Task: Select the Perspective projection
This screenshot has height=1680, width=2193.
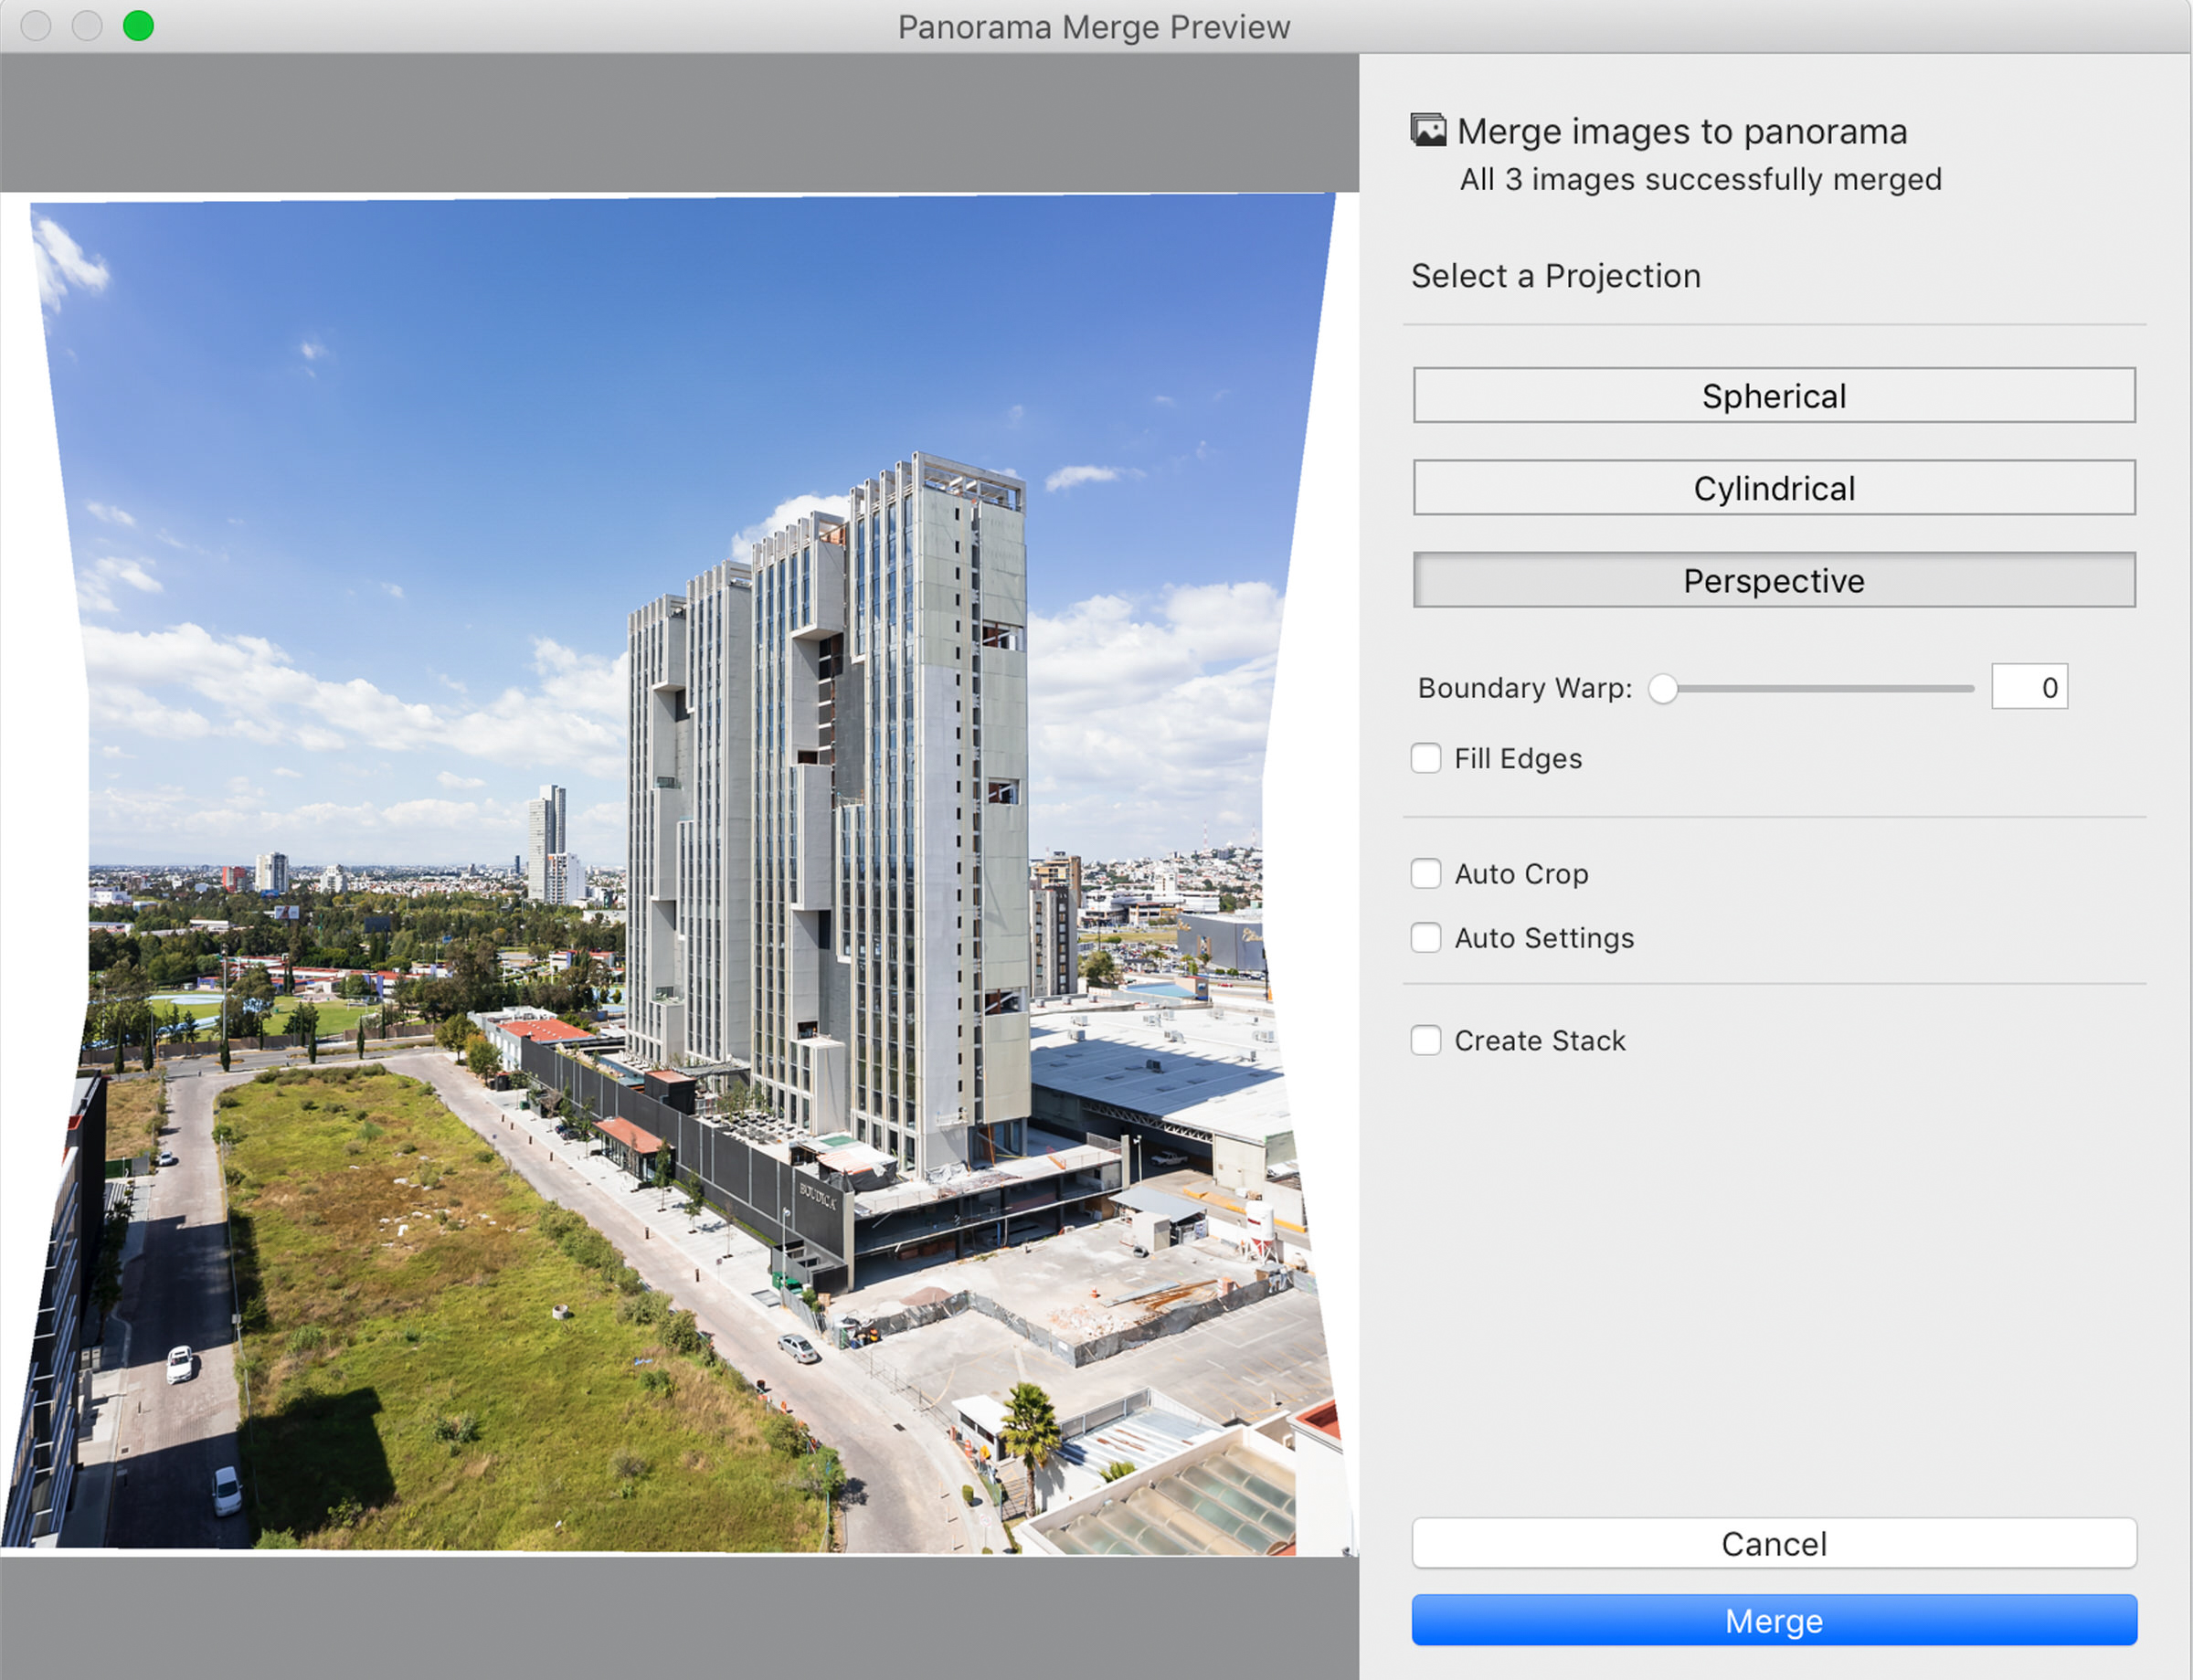Action: click(1775, 580)
